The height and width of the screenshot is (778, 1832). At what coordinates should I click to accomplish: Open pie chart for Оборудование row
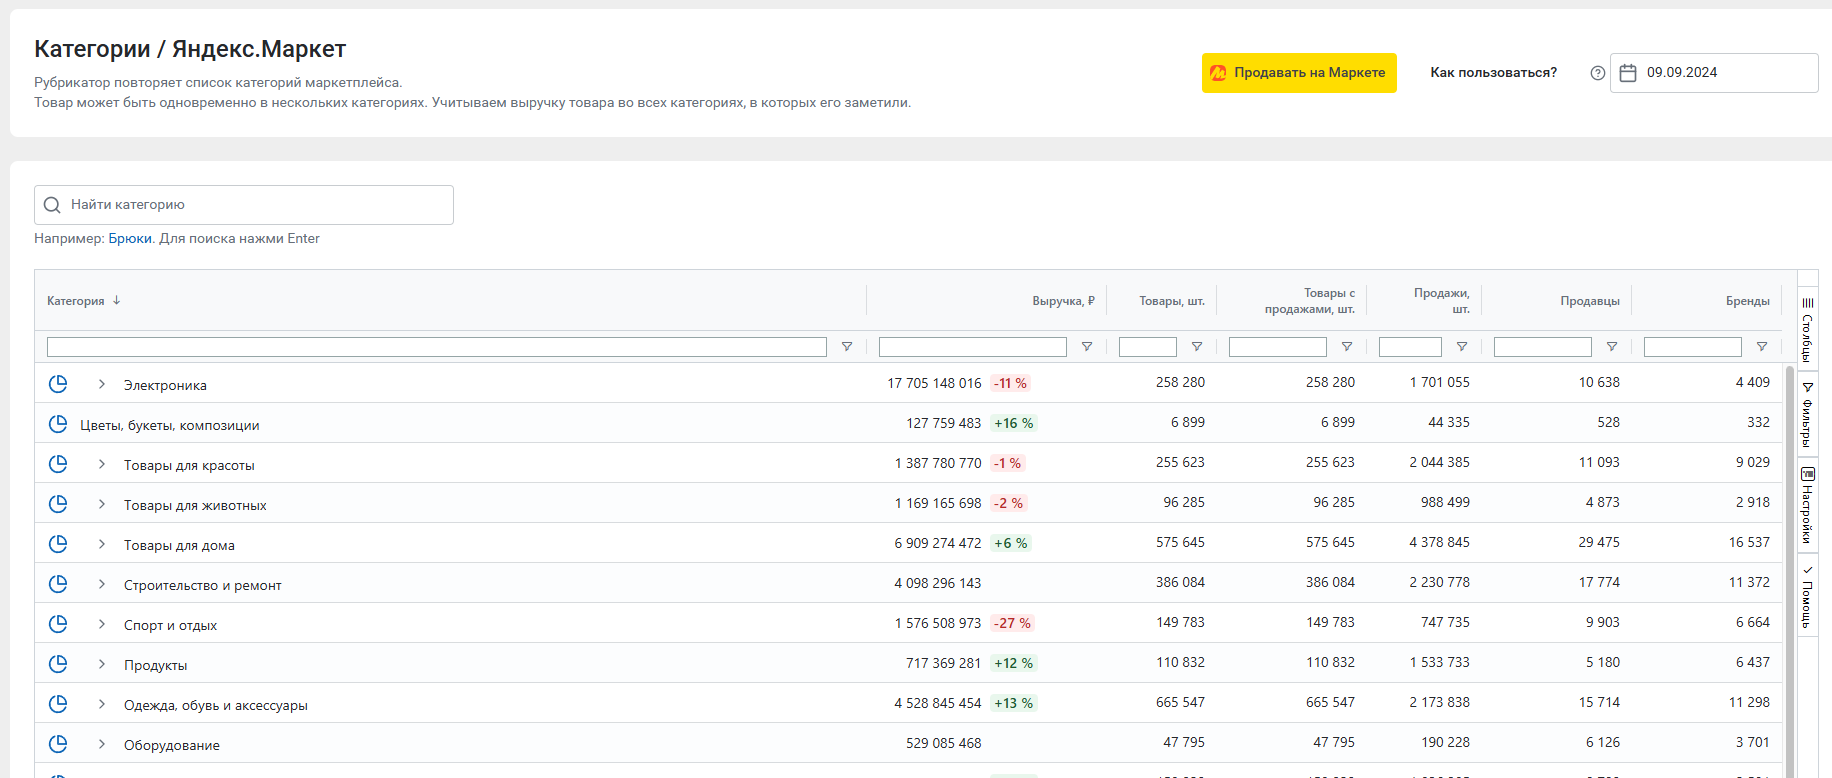pyautogui.click(x=58, y=744)
